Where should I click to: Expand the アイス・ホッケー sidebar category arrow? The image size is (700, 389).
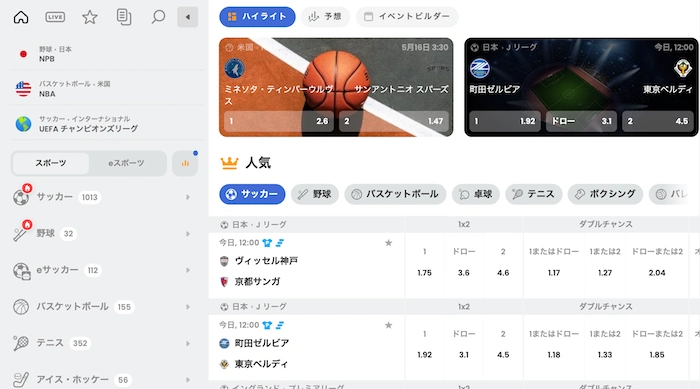coord(188,380)
